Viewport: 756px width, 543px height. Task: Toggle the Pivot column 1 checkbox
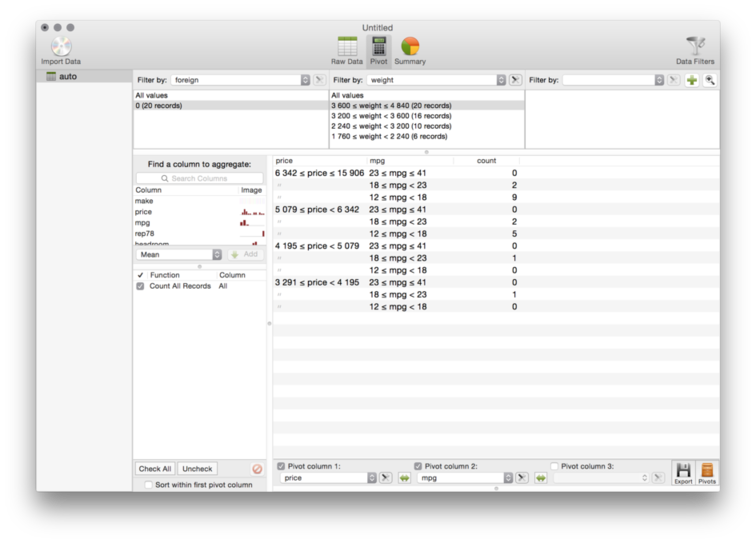pos(281,466)
